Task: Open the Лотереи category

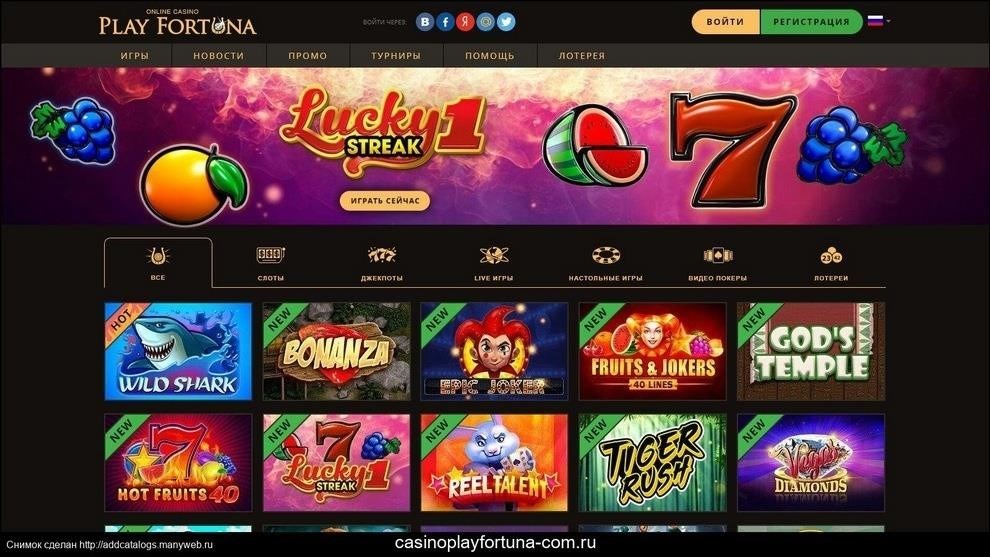Action: pos(831,263)
